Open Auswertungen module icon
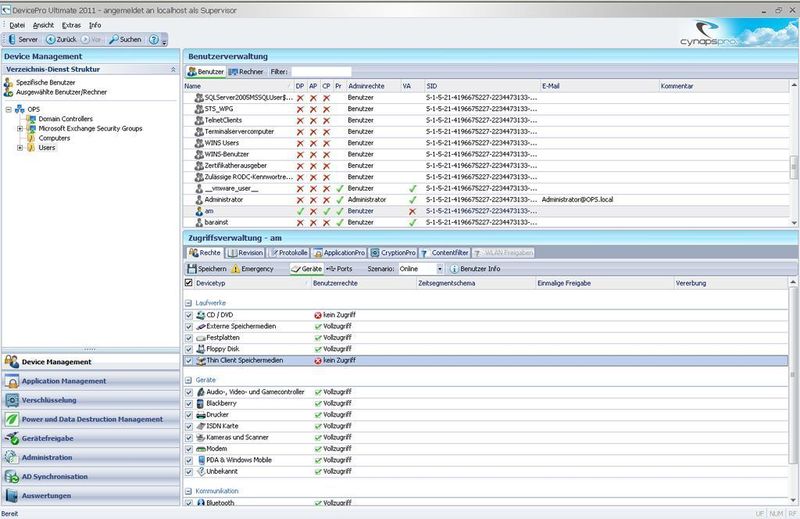This screenshot has width=800, height=519. [x=11, y=496]
